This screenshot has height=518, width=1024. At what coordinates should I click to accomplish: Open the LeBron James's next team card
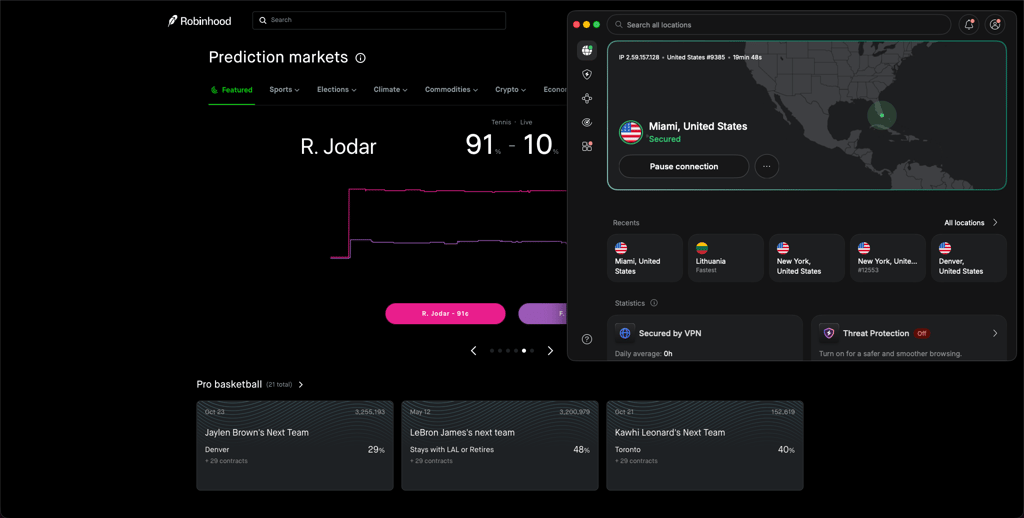click(x=500, y=445)
